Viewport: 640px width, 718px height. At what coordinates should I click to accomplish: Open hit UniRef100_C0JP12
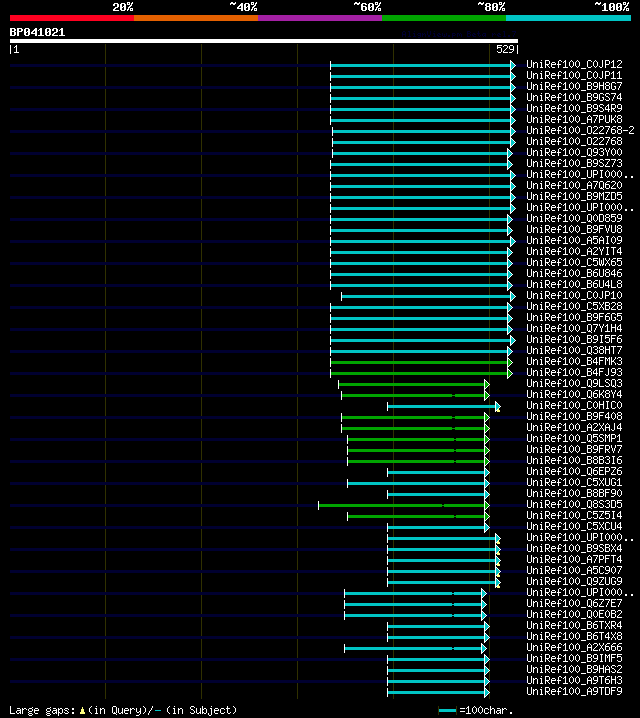pyautogui.click(x=574, y=65)
